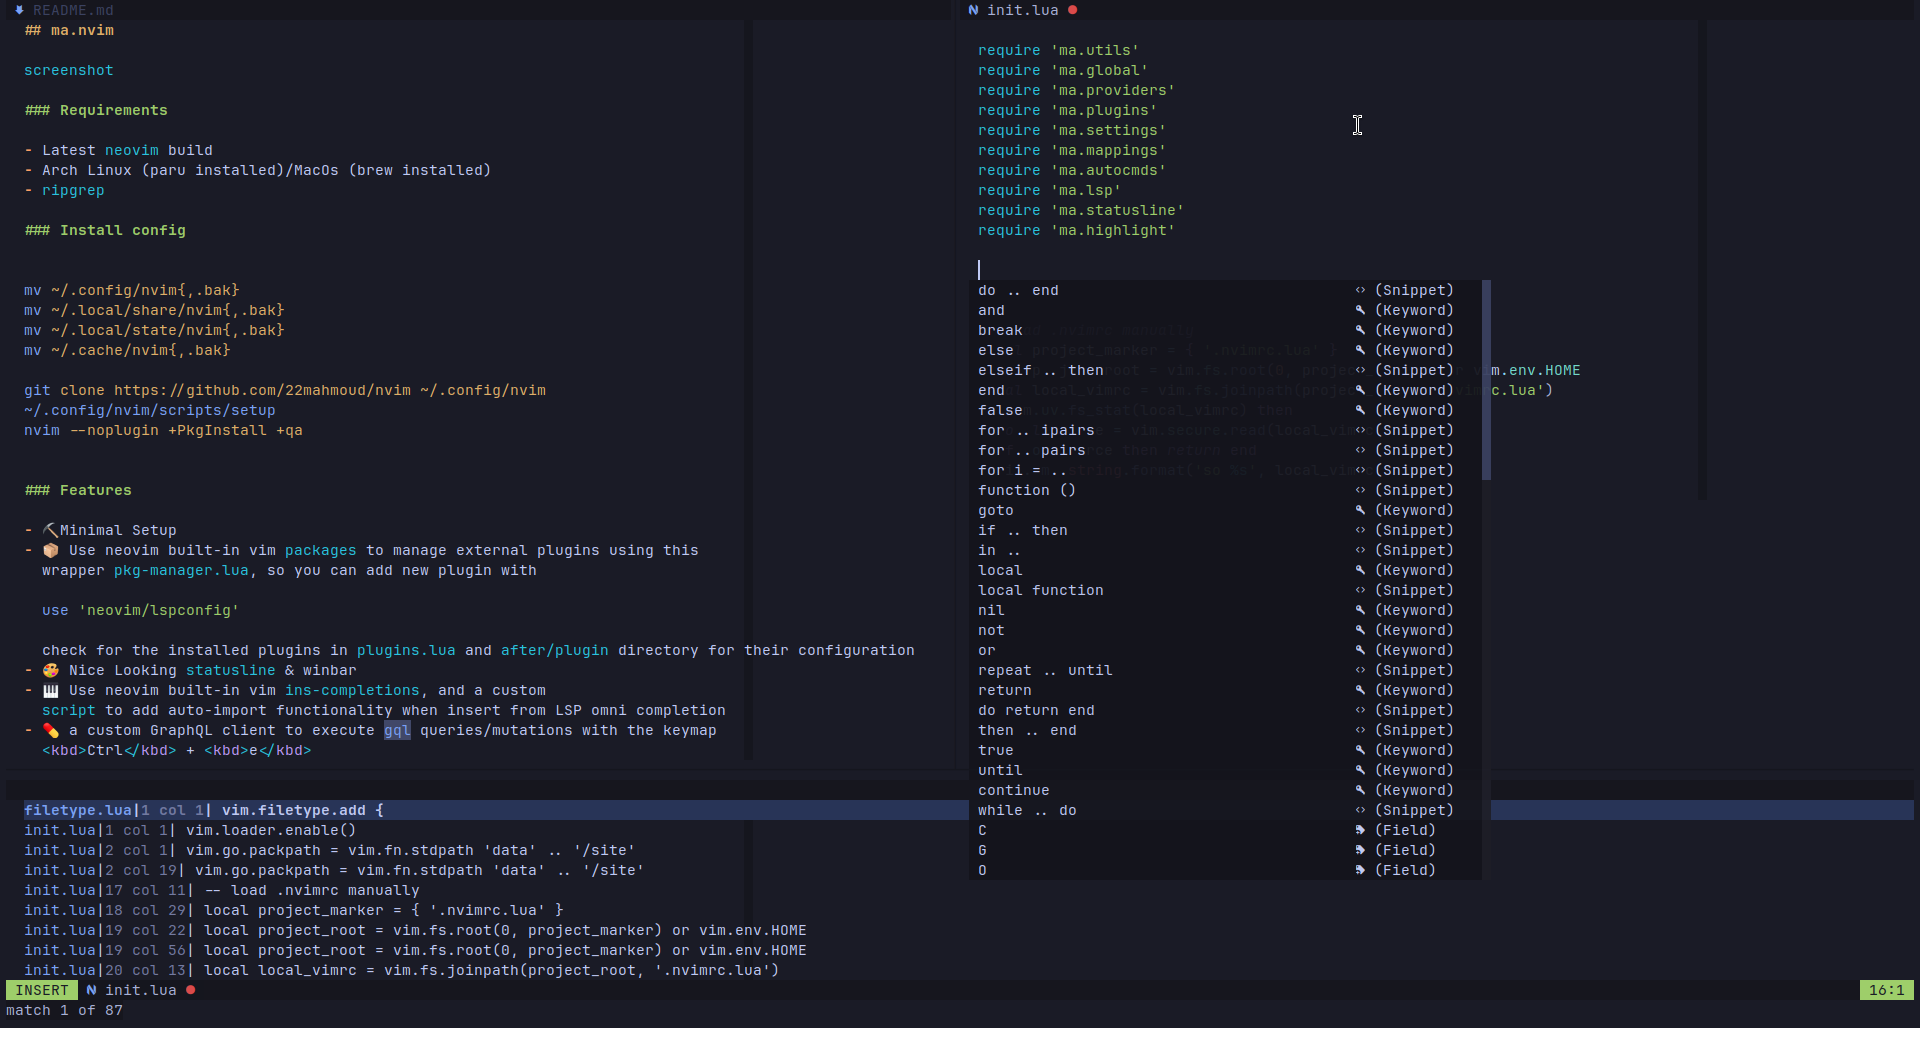The width and height of the screenshot is (1920, 1054).
Task: Click the keyboard emoji before 'Use neovim built-in vim ins-completions'
Action: point(51,690)
